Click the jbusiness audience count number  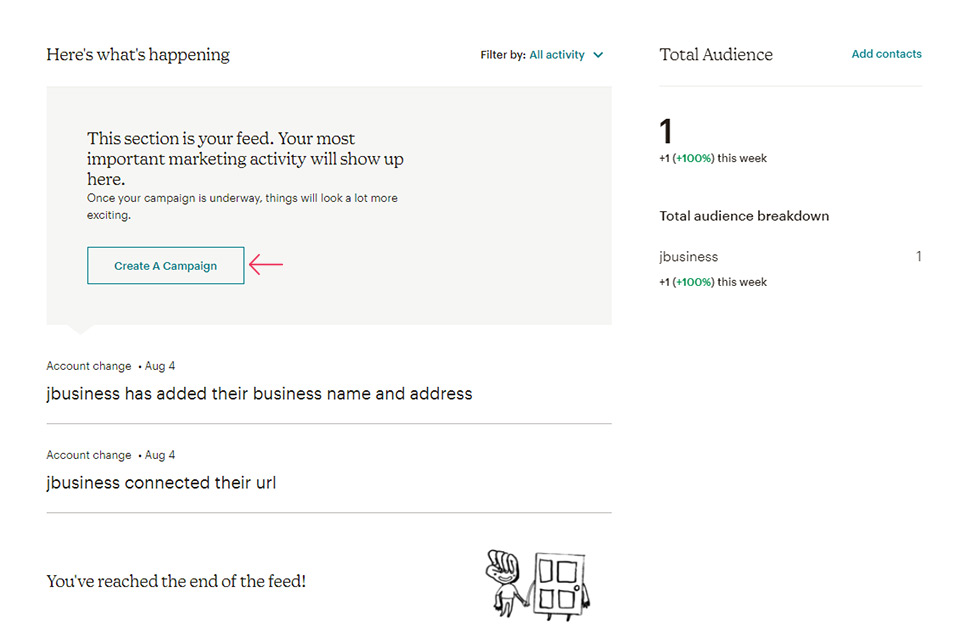pos(918,256)
